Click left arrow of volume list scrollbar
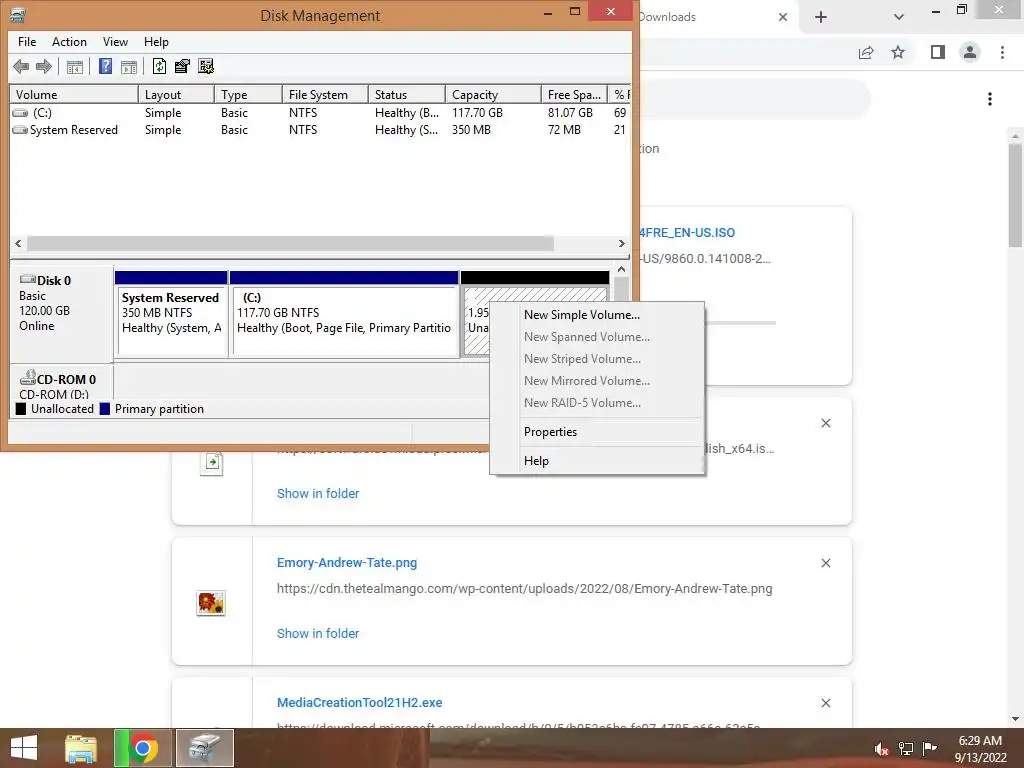The image size is (1024, 768). pos(18,244)
